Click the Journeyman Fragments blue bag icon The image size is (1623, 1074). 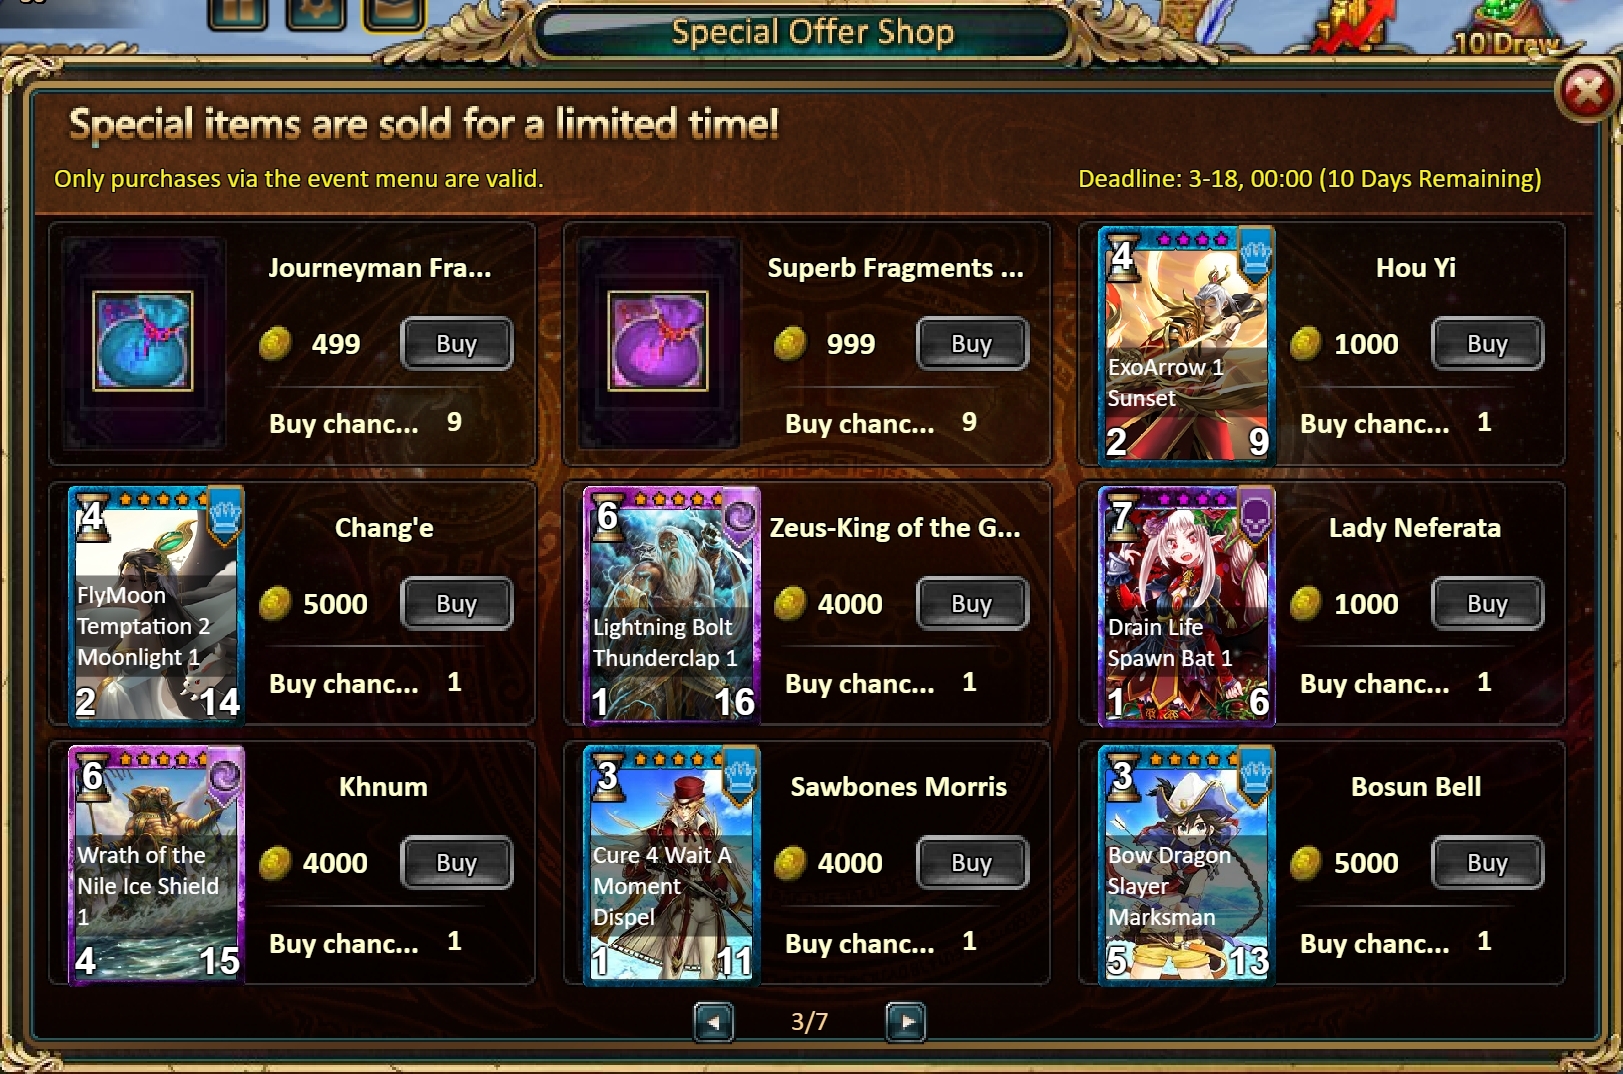[143, 341]
